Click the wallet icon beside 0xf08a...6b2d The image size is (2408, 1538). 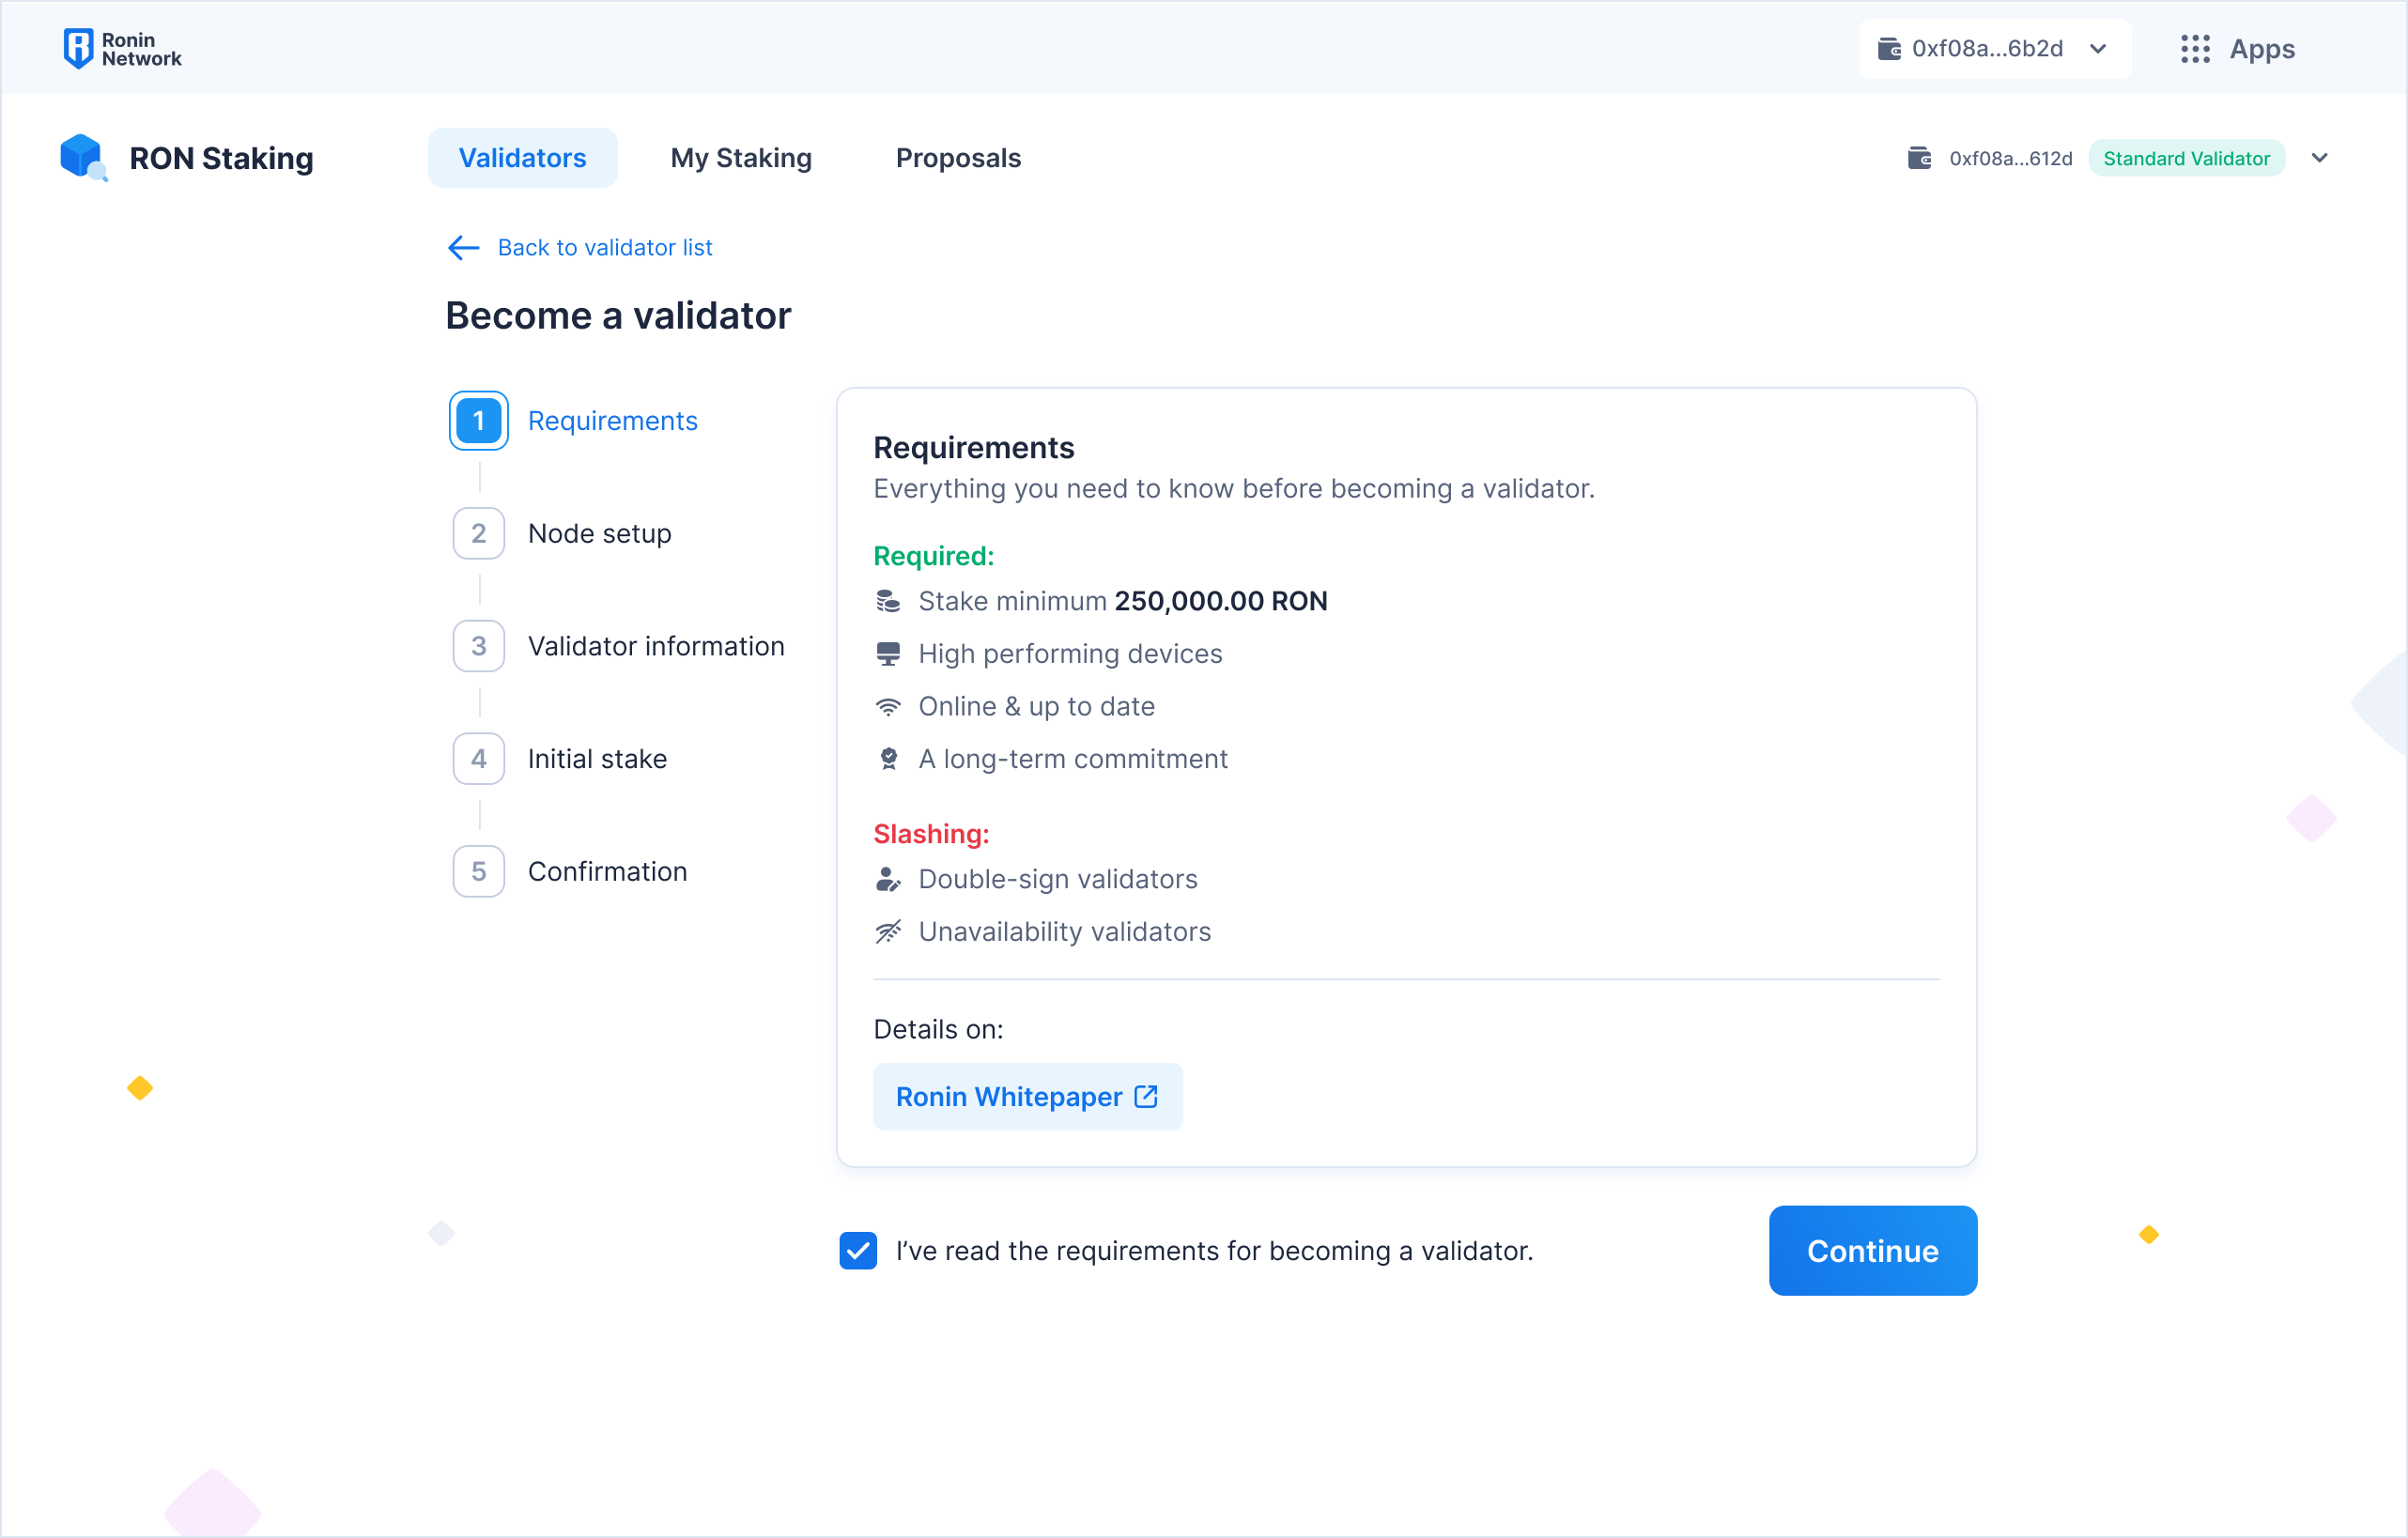coord(1888,49)
